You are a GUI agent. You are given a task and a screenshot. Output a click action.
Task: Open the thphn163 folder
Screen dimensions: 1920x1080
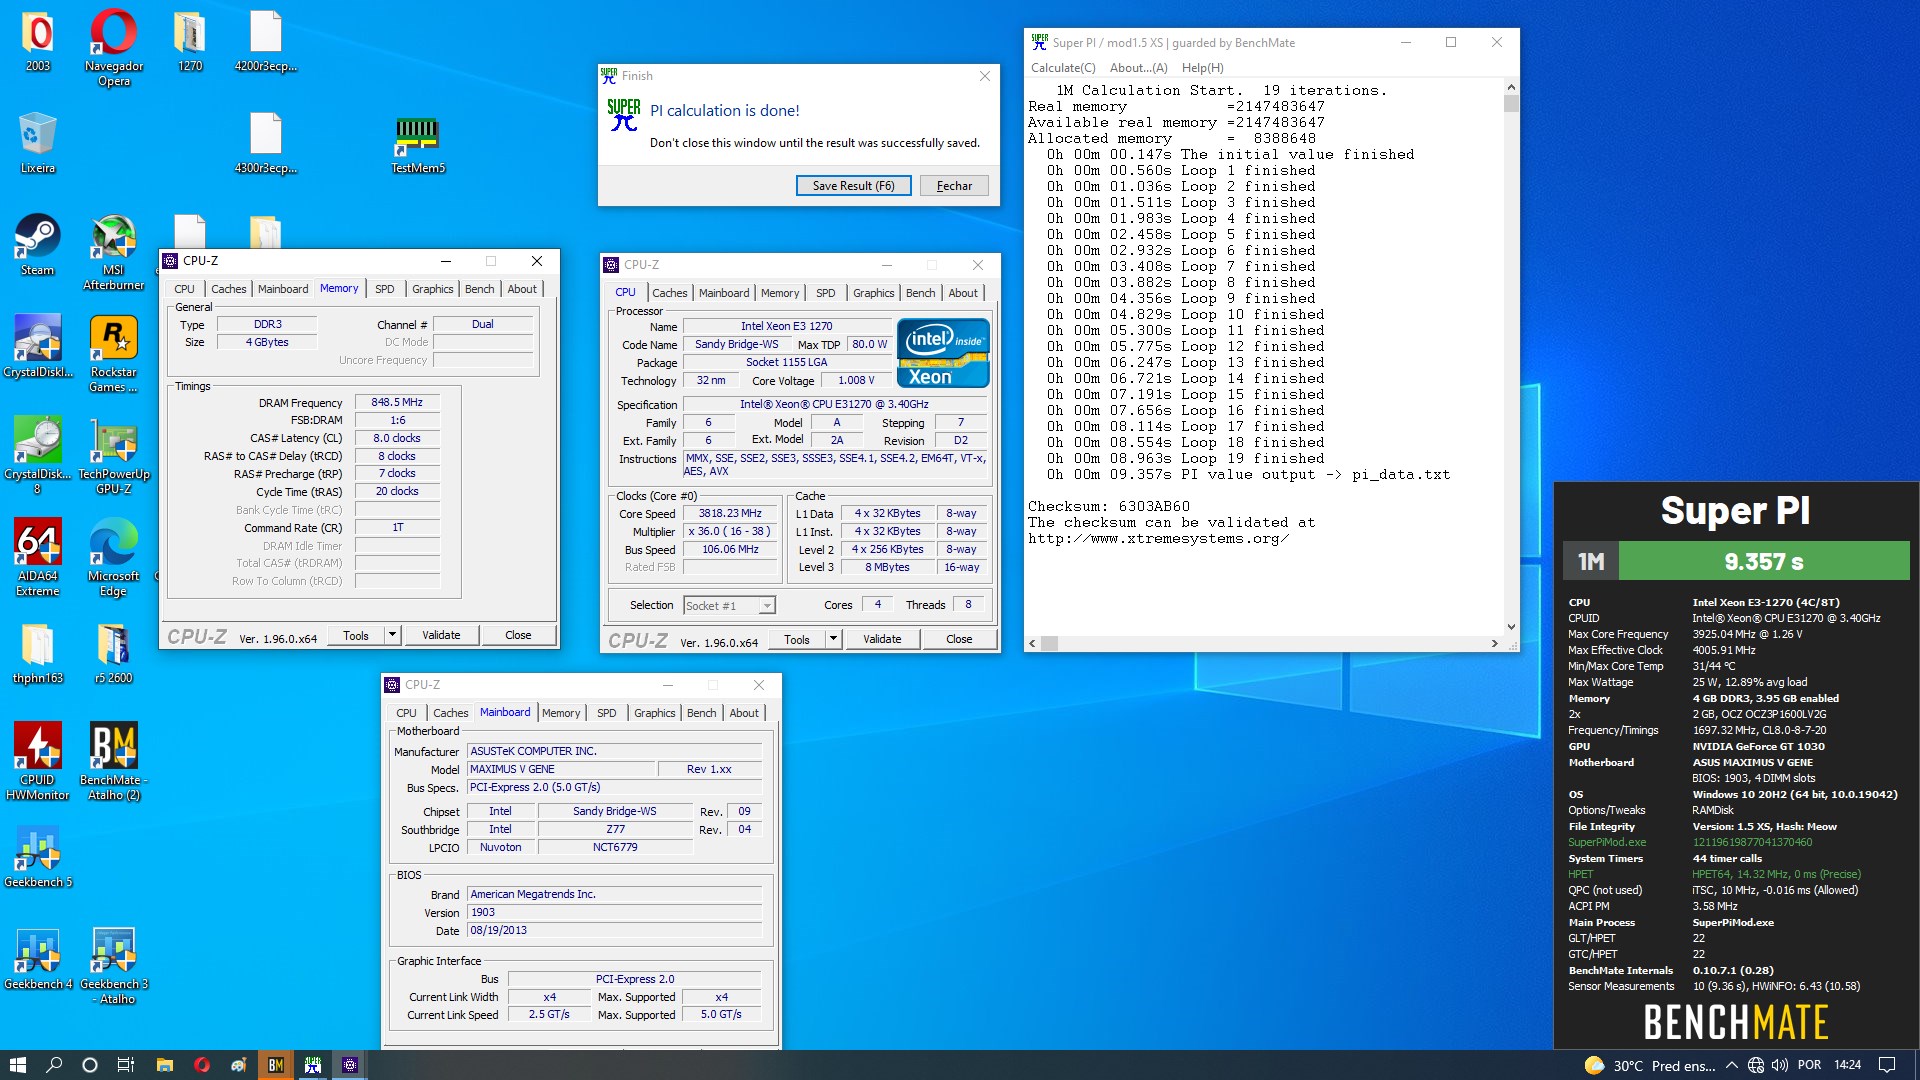coord(38,653)
